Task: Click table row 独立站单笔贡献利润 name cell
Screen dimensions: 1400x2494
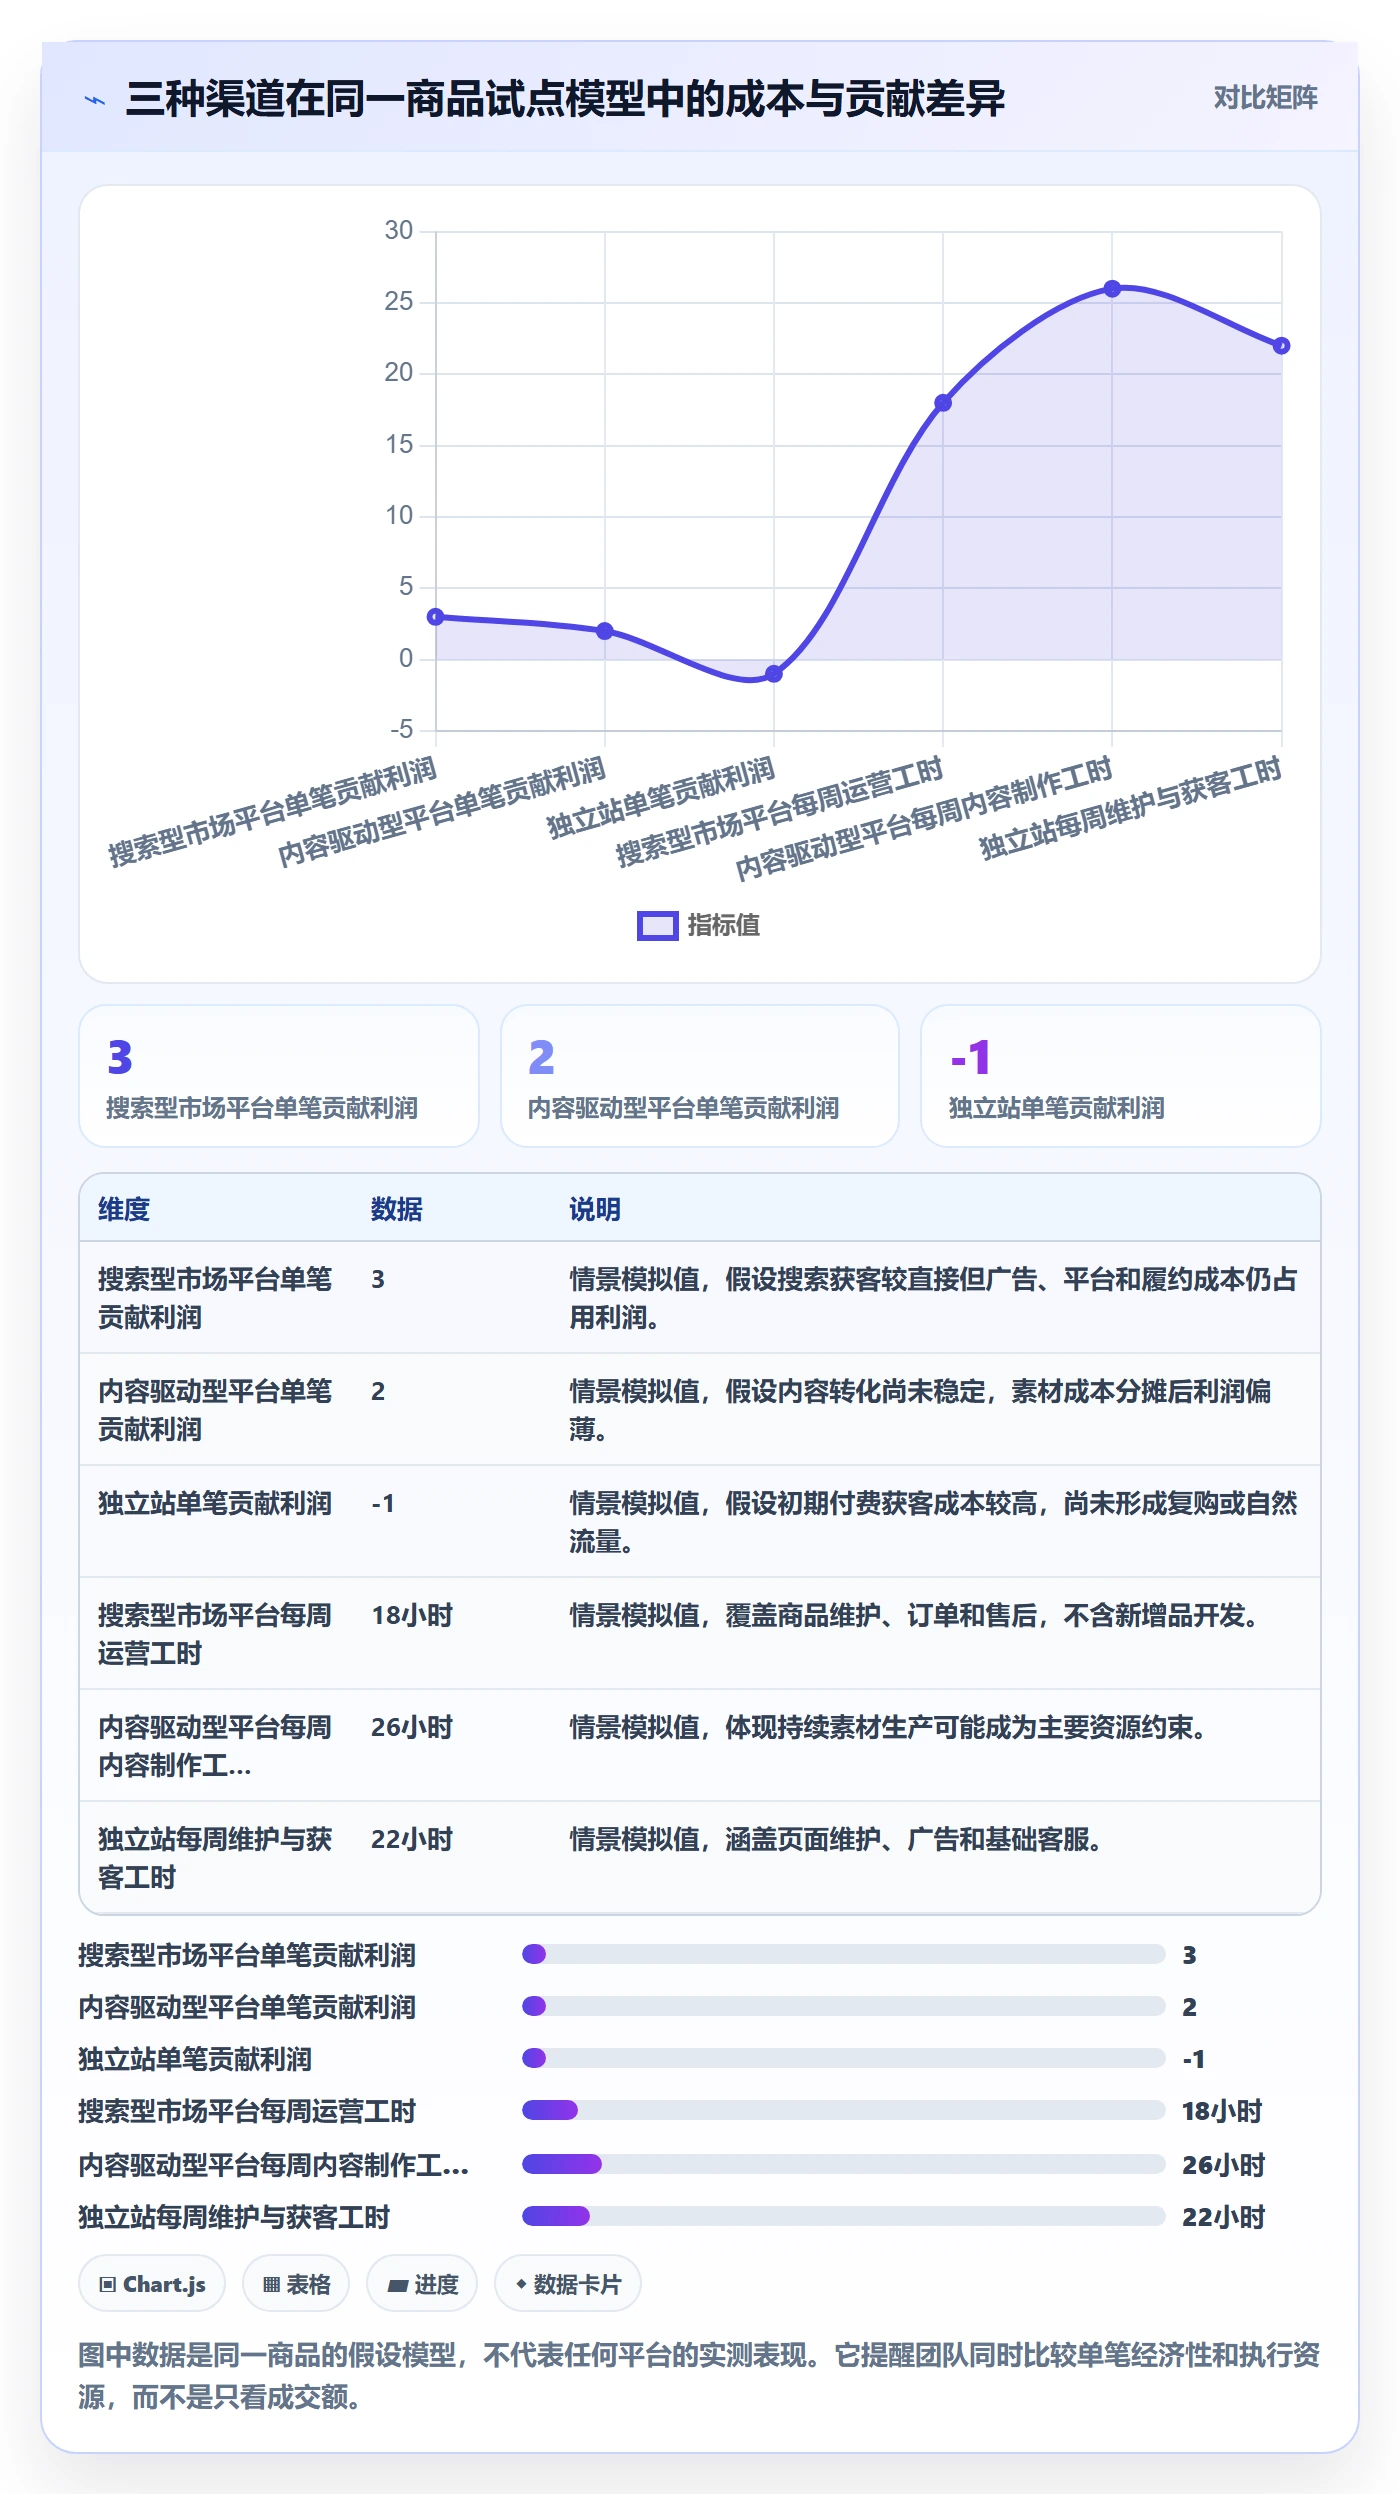Action: (215, 1503)
